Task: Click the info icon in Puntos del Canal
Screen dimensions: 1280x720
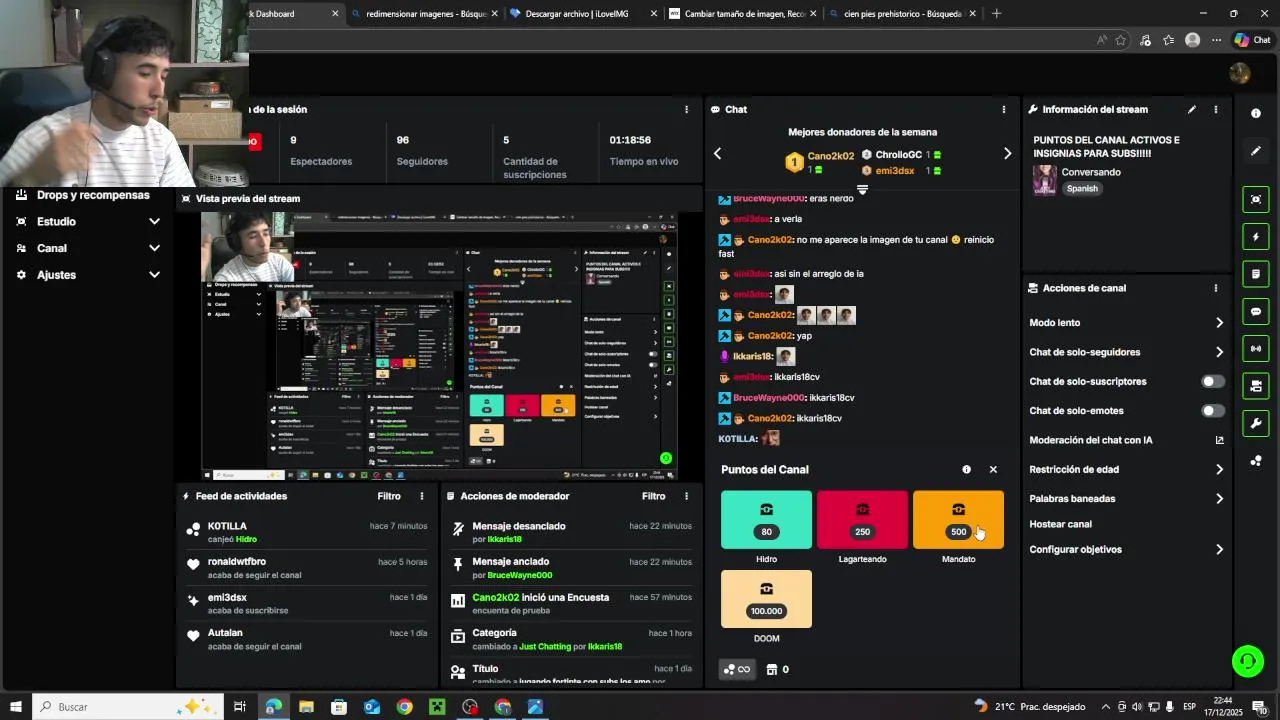Action: coord(966,469)
